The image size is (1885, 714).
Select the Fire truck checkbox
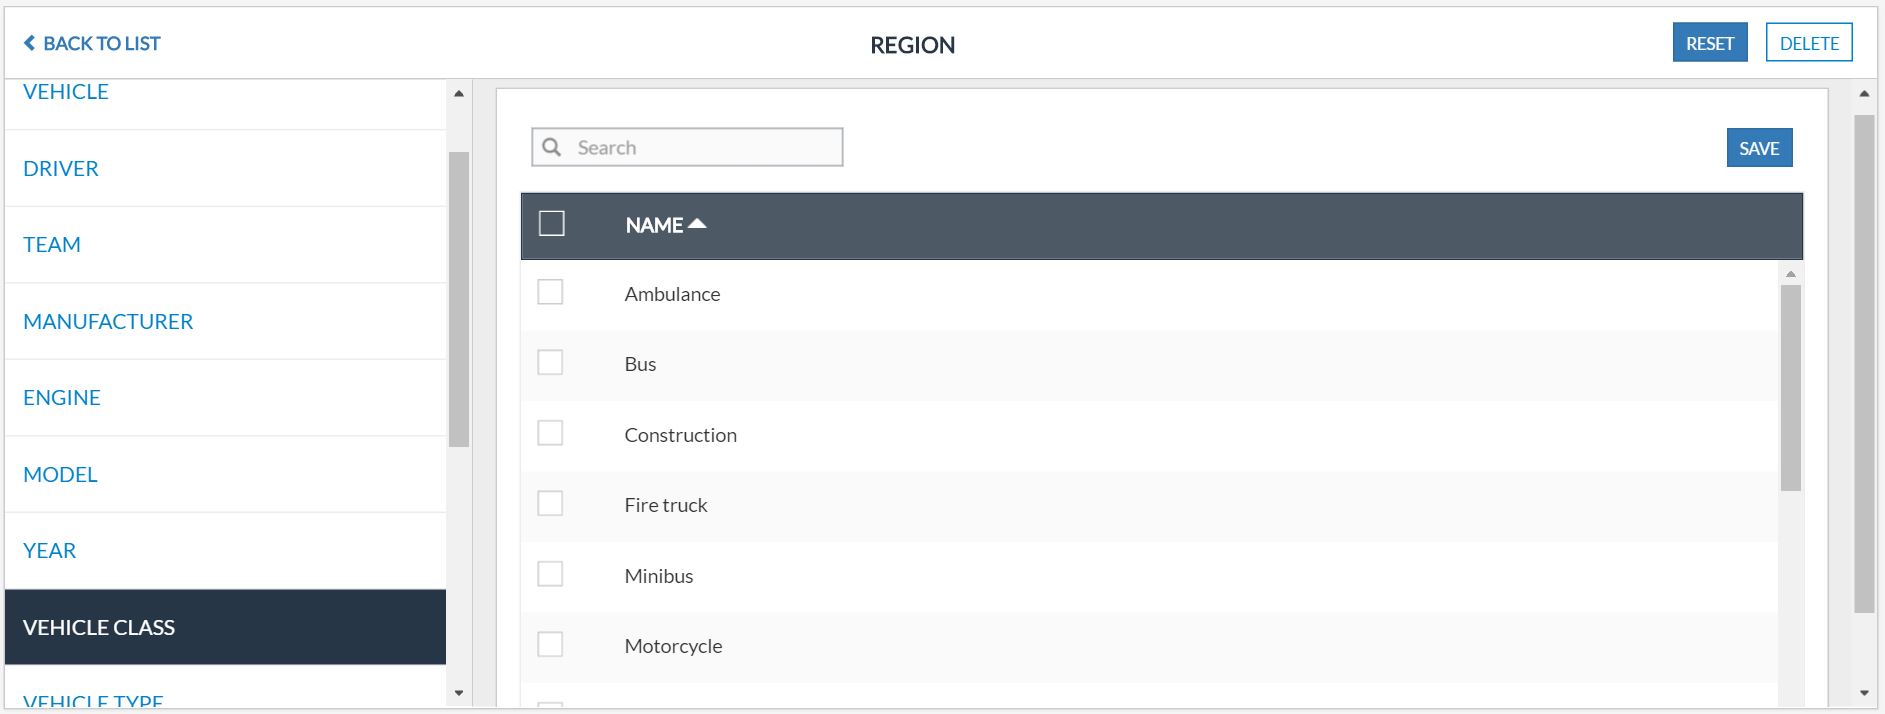pyautogui.click(x=550, y=503)
